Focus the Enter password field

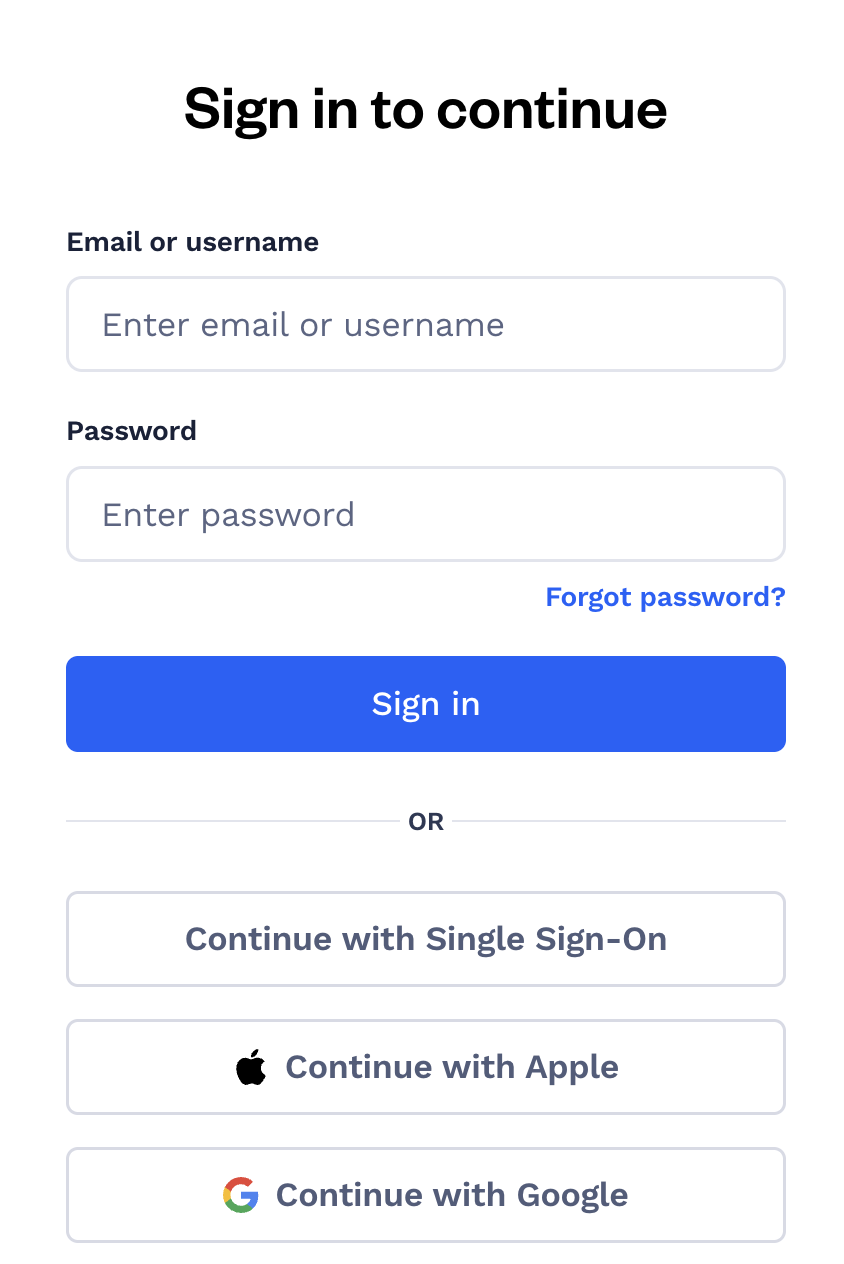(x=426, y=514)
